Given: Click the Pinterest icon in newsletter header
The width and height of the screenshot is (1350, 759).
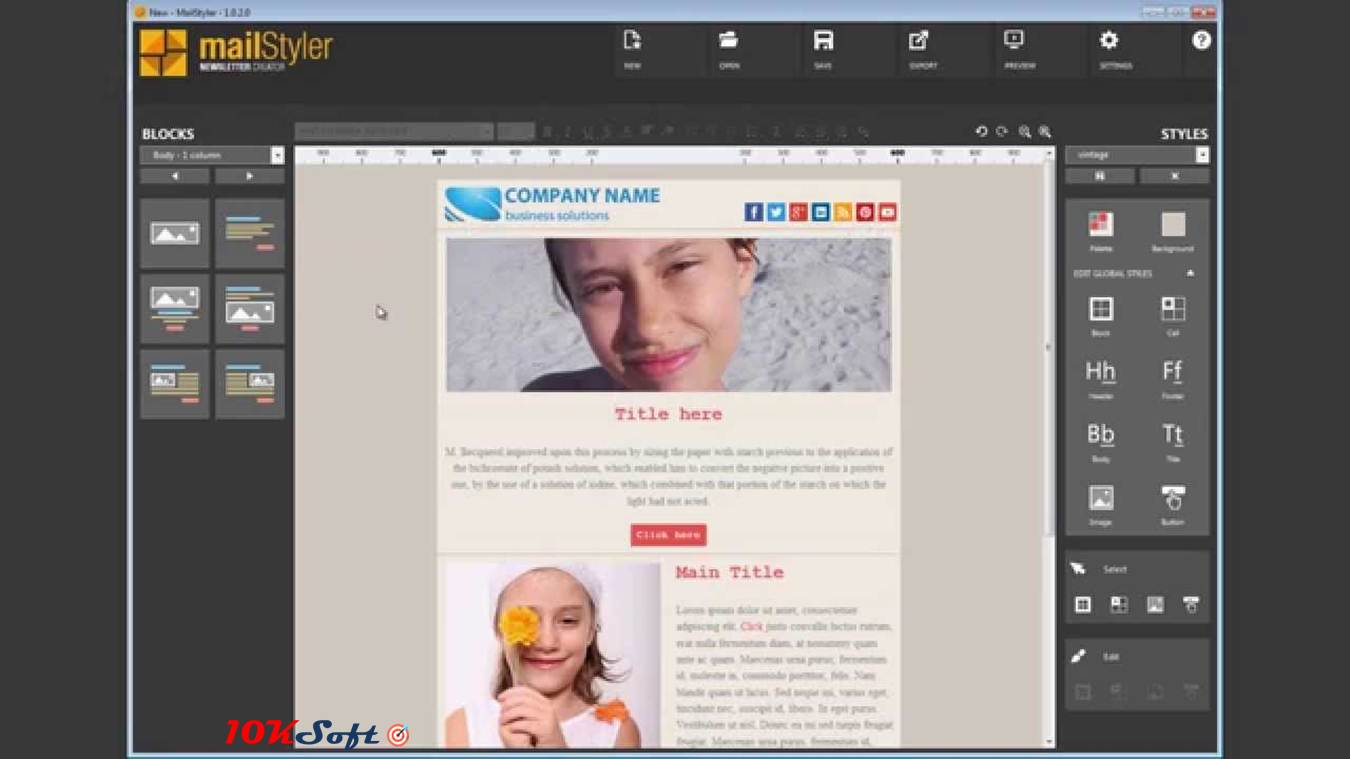Looking at the screenshot, I should click(x=865, y=212).
